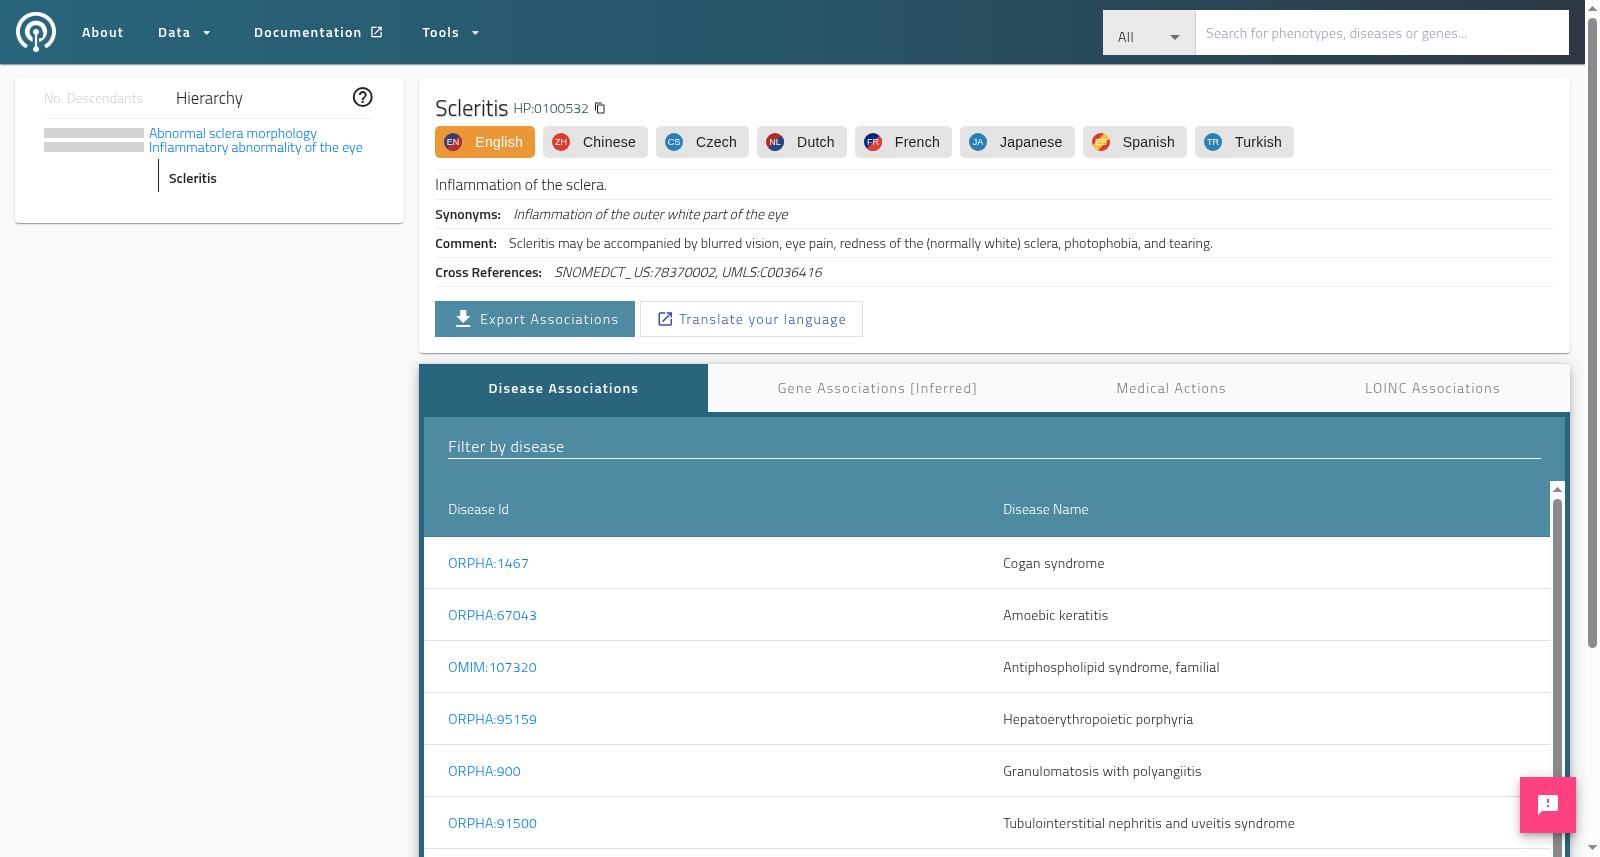Click the Disease Name column header
The height and width of the screenshot is (857, 1600).
pos(1045,509)
